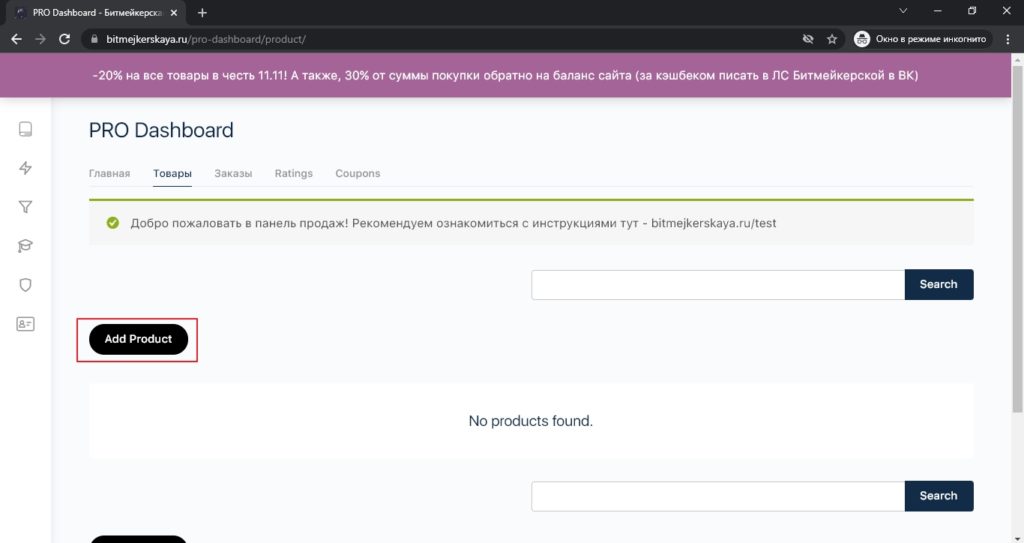The width and height of the screenshot is (1024, 543).
Task: Go to the Coupons tab
Action: [357, 173]
